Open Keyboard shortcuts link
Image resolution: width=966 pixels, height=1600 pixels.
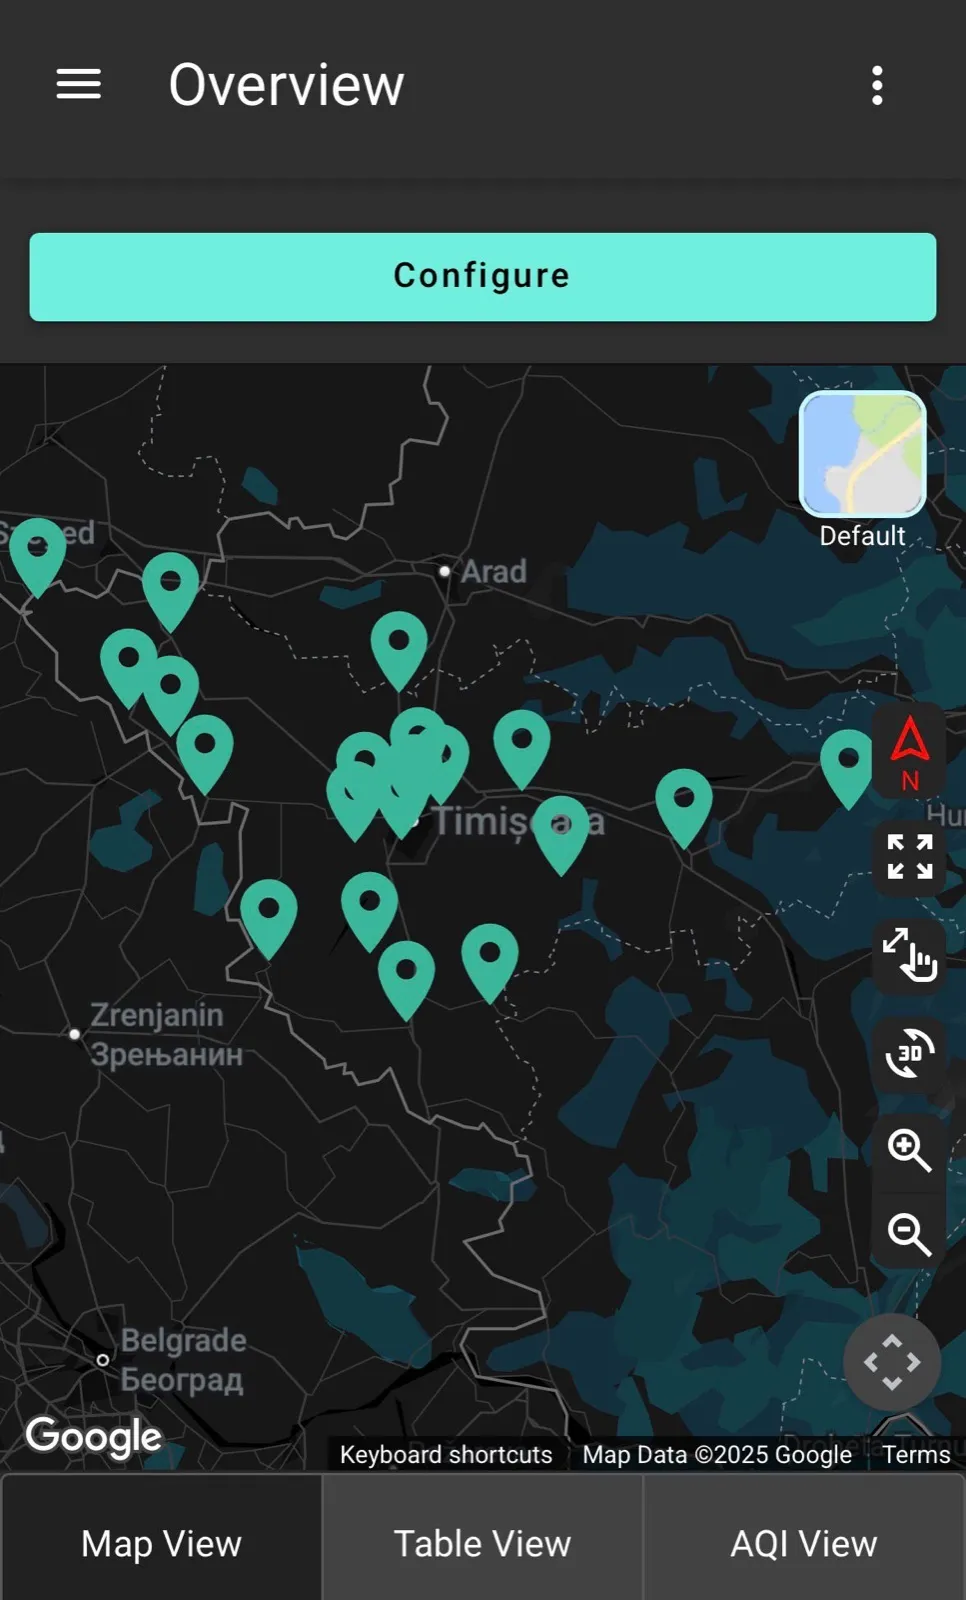tap(446, 1454)
